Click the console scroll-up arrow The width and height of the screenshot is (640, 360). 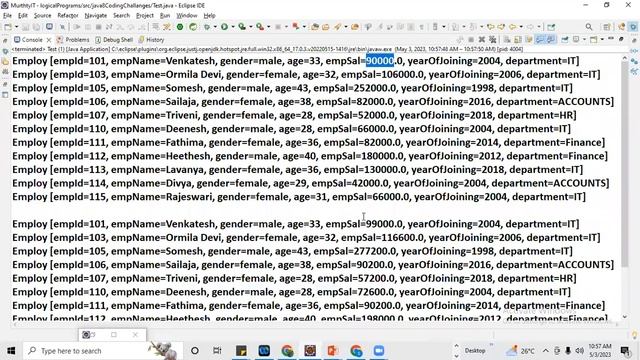coord(624,58)
